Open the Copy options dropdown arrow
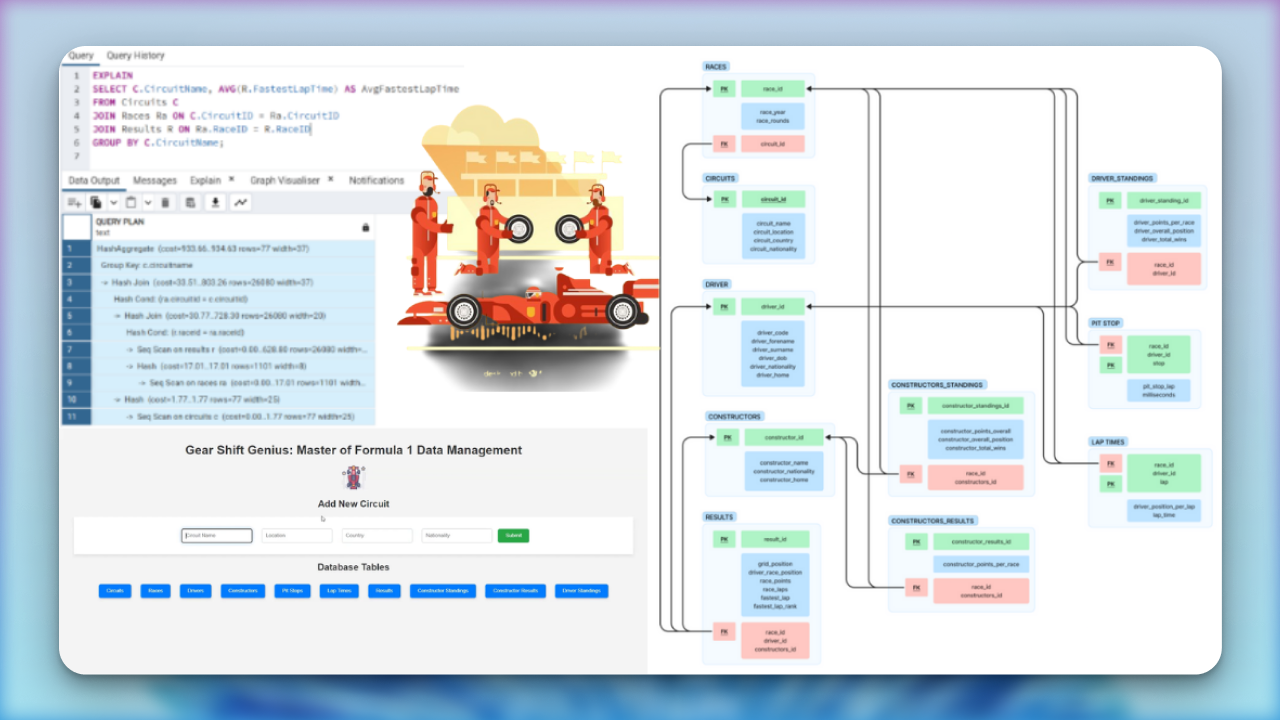The image size is (1280, 720). point(113,202)
